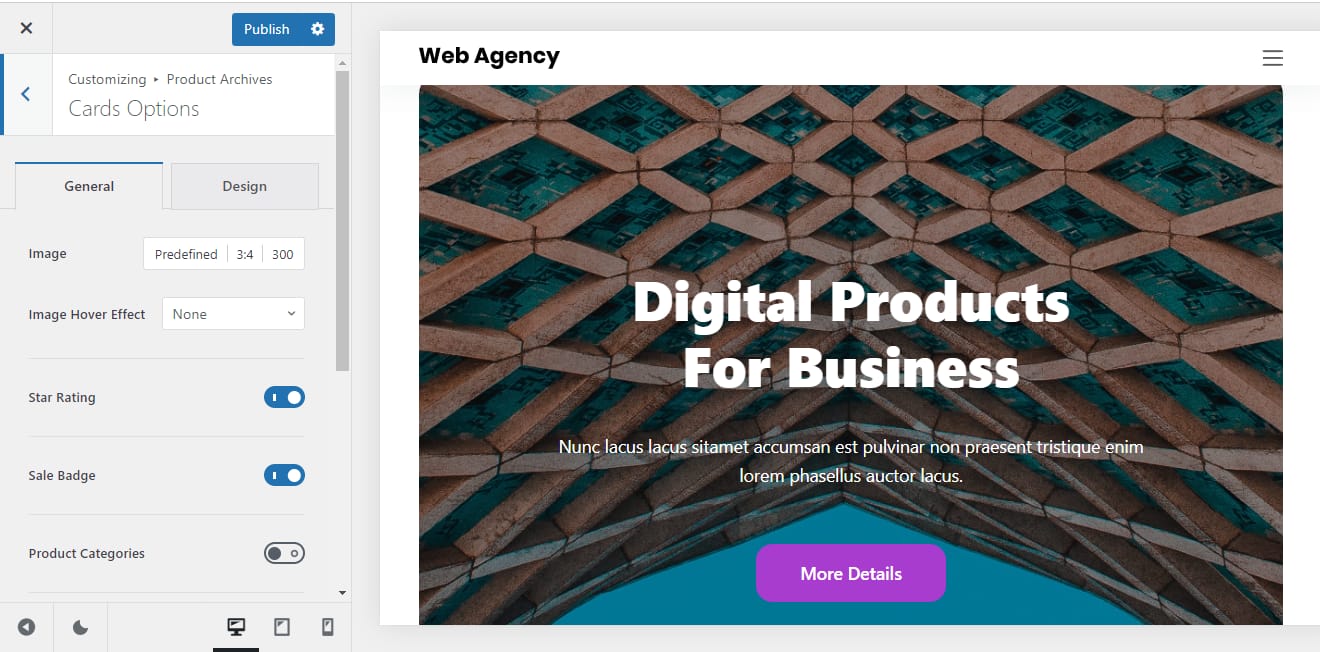
Task: Open the hamburger menu in preview
Action: (x=1272, y=58)
